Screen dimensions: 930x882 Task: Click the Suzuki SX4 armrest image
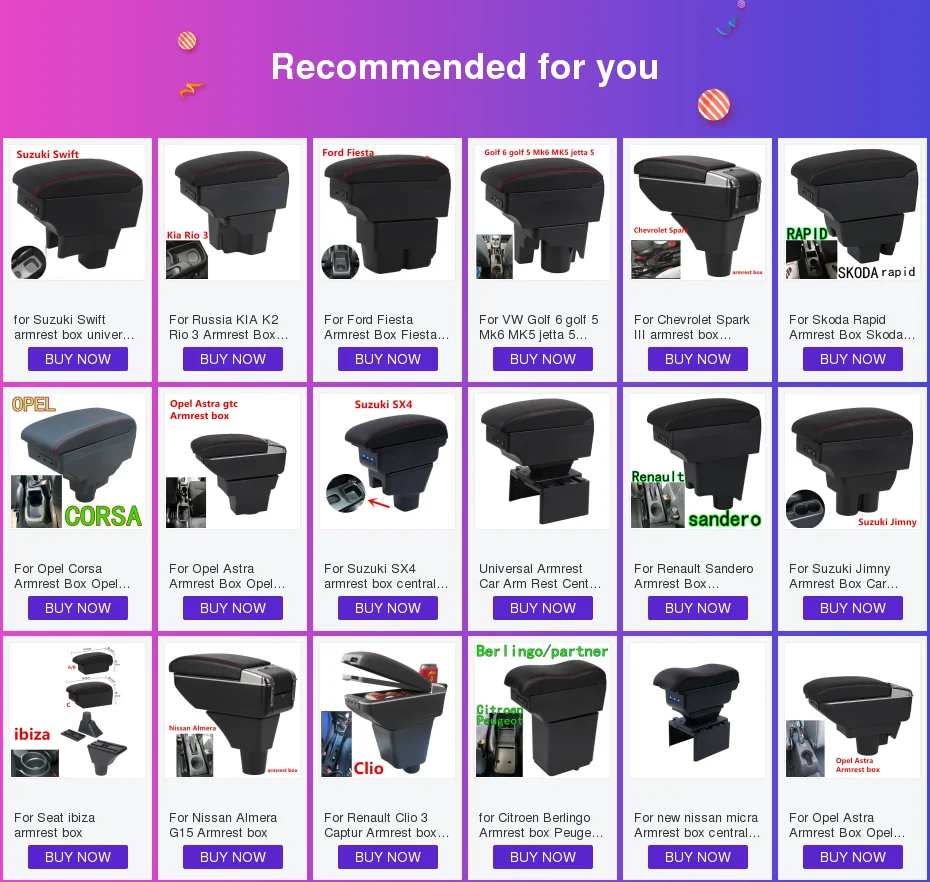coord(388,461)
